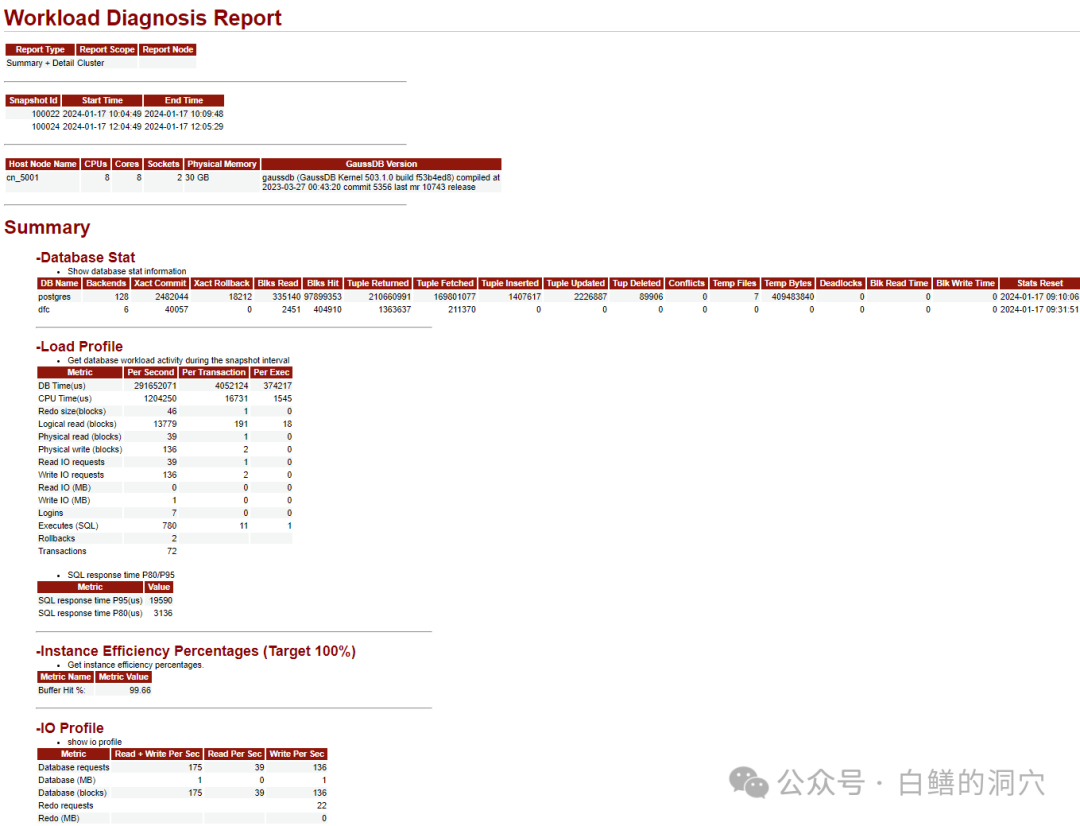
Task: Click the Read + Write Per Sec header
Action: pos(157,754)
